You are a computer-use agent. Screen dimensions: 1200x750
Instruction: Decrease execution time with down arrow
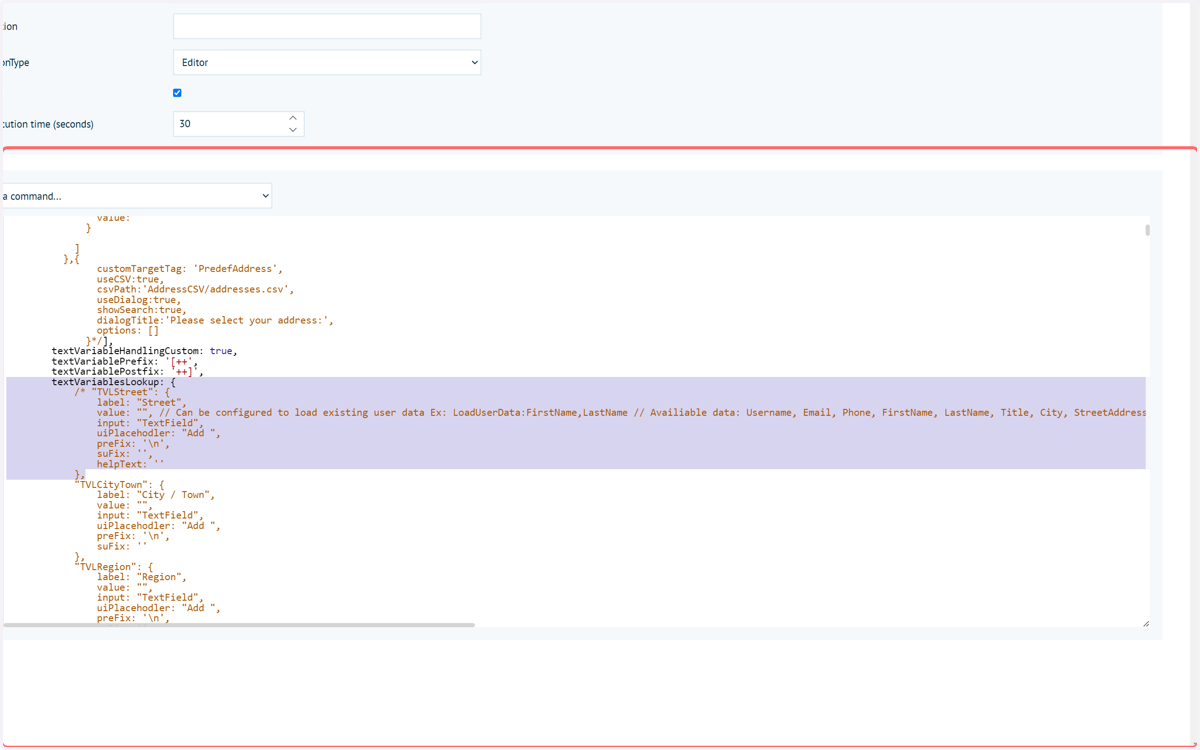coord(293,130)
